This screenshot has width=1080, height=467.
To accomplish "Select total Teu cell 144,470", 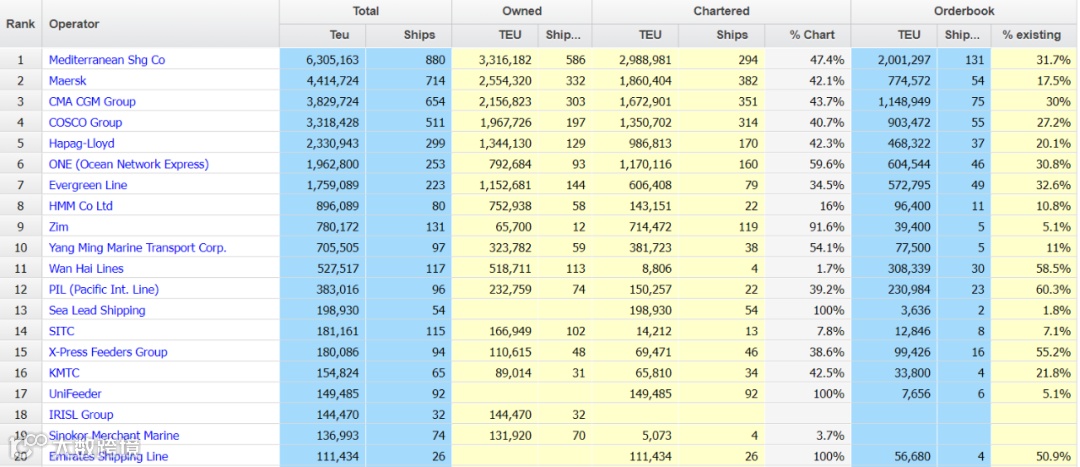I will point(322,414).
